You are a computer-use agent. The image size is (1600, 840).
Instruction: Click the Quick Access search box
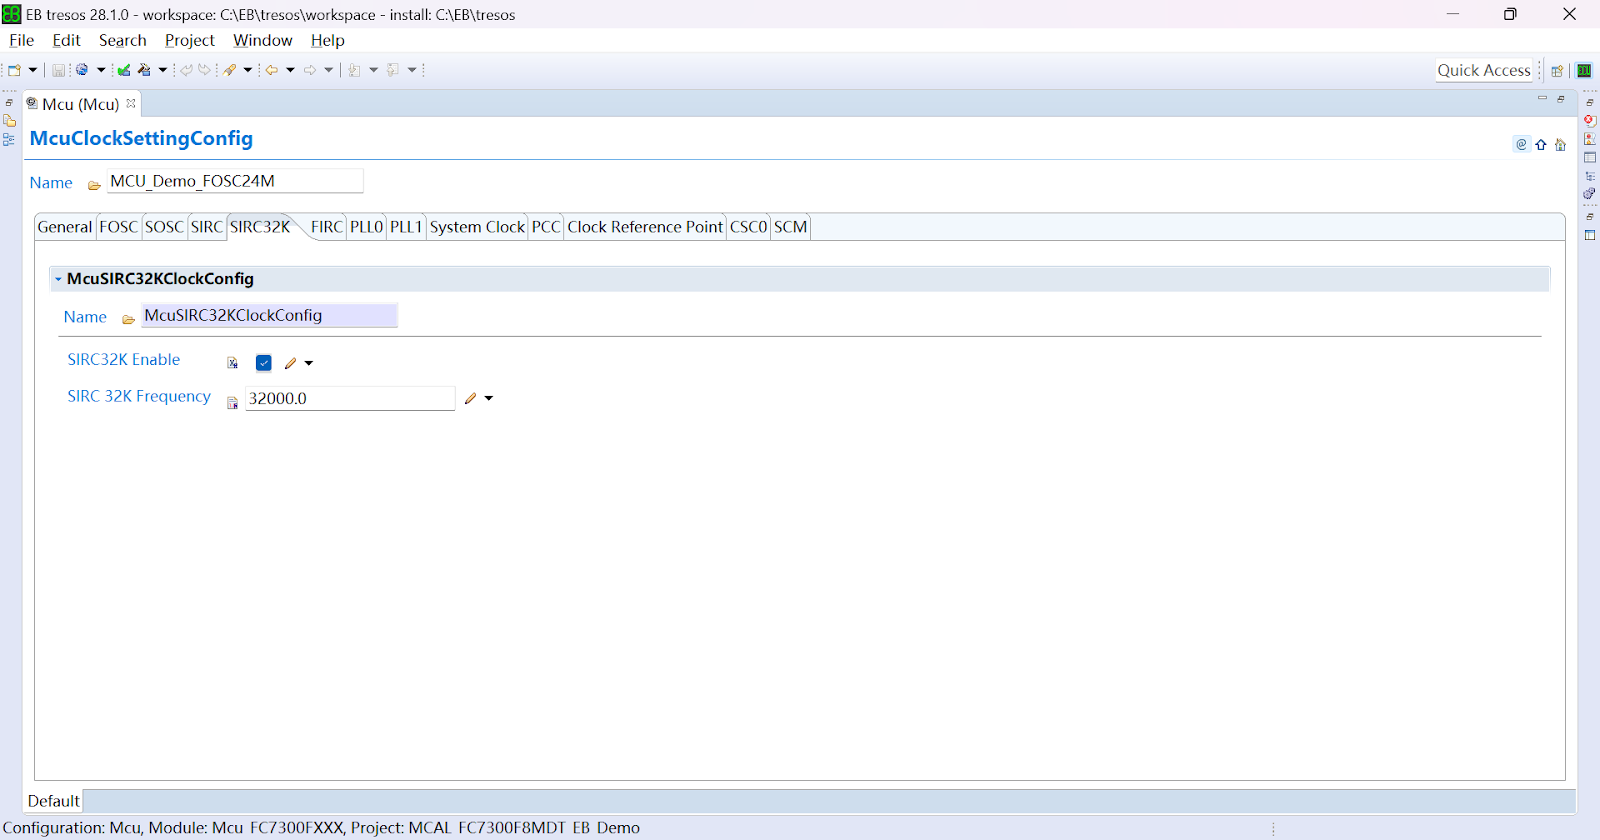tap(1484, 70)
